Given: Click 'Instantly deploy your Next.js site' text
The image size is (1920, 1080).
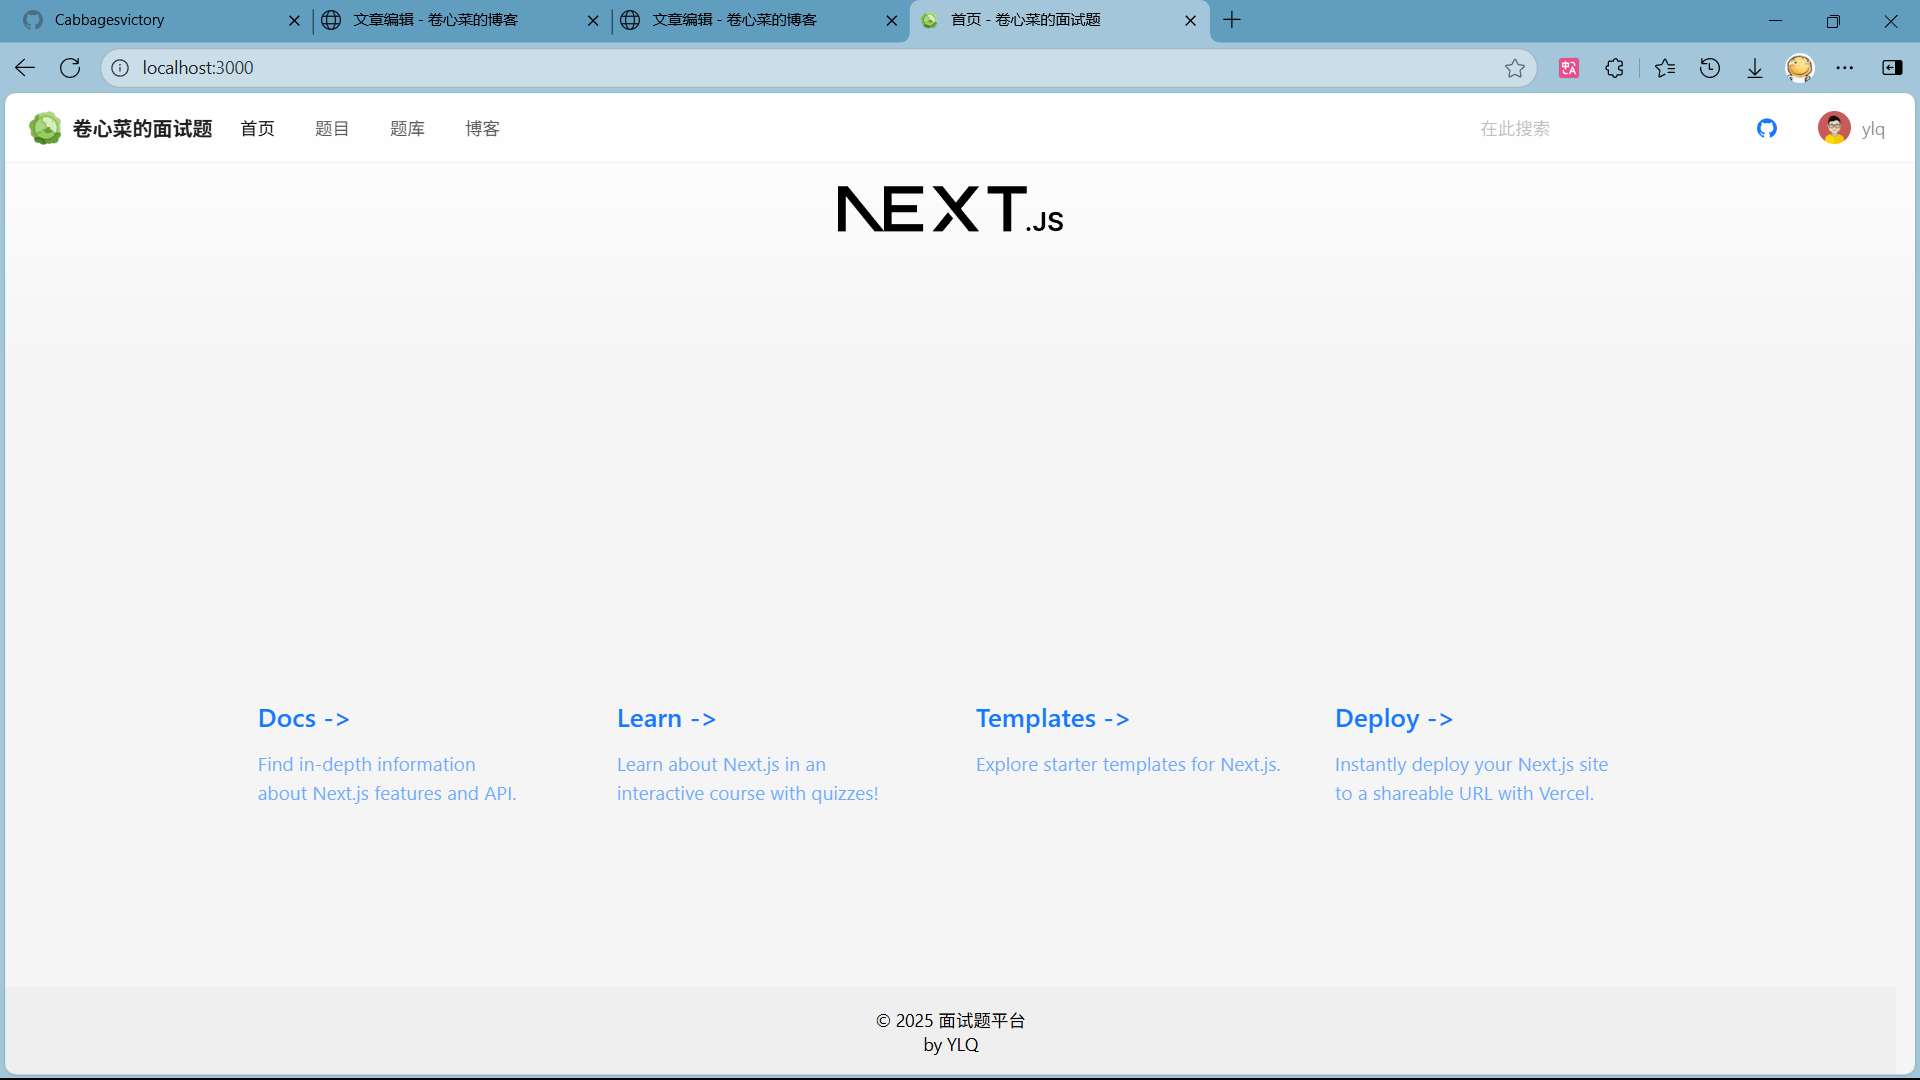Looking at the screenshot, I should click(x=1472, y=764).
